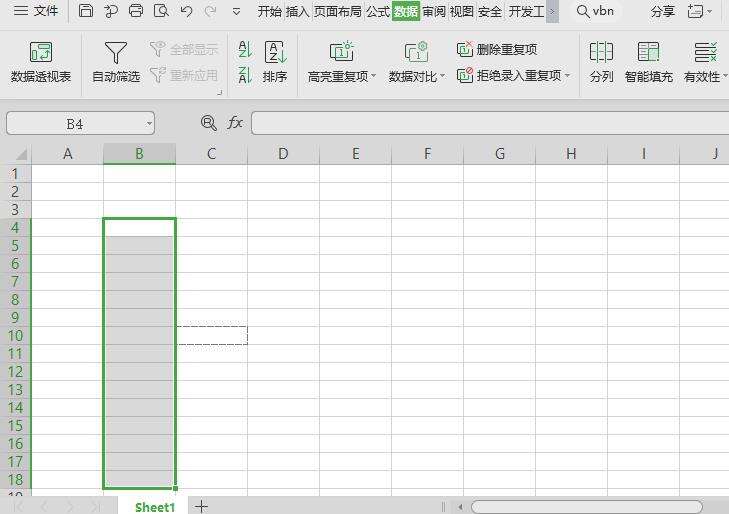Click the Print icon
The width and height of the screenshot is (729, 514).
click(x=136, y=11)
